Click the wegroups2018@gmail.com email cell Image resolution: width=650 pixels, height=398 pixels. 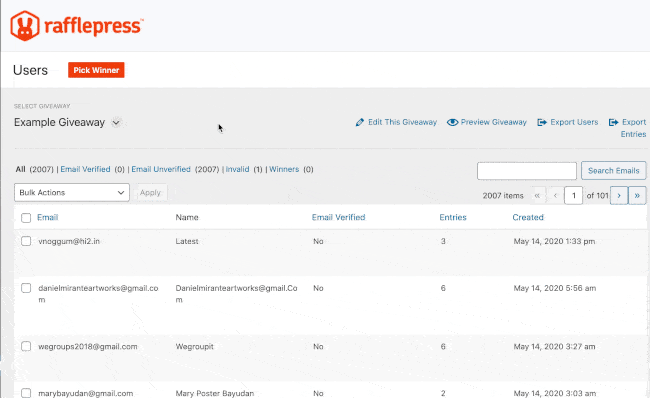87,347
